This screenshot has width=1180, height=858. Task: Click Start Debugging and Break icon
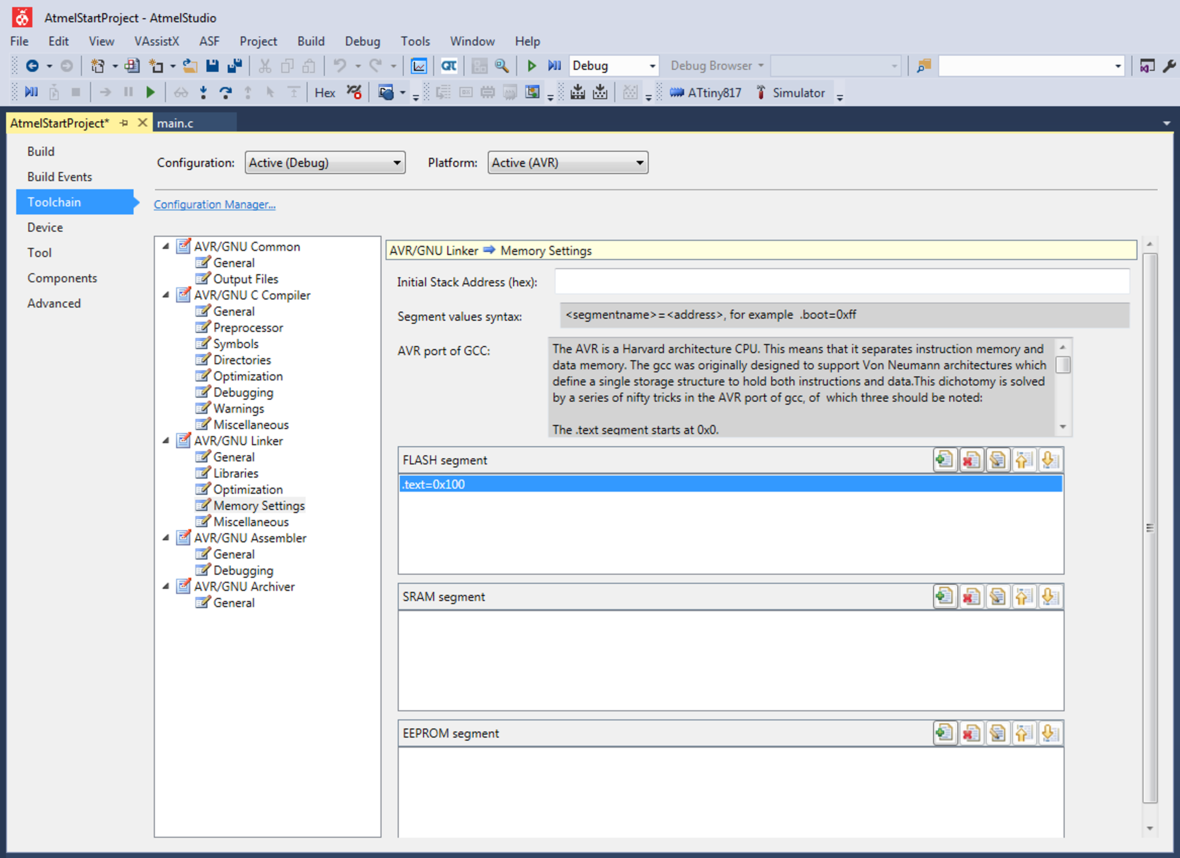tap(554, 66)
